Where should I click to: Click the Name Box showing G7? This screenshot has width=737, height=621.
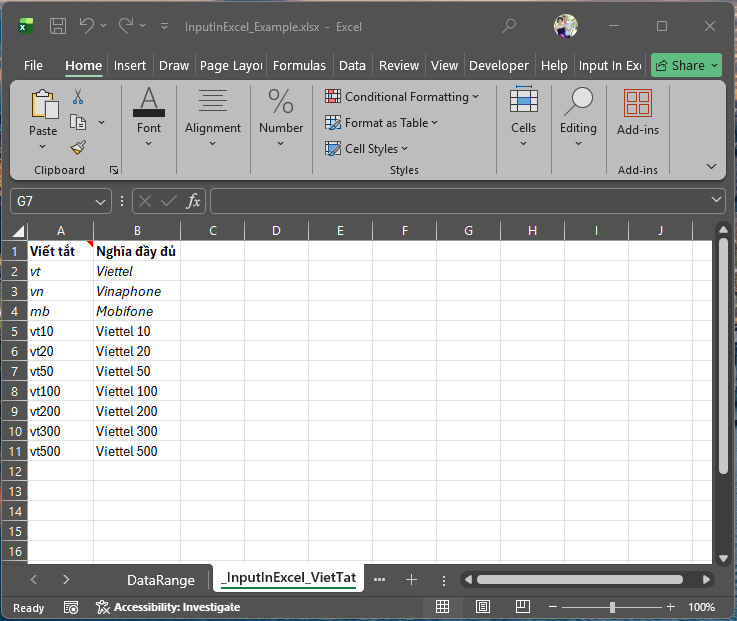(x=53, y=201)
